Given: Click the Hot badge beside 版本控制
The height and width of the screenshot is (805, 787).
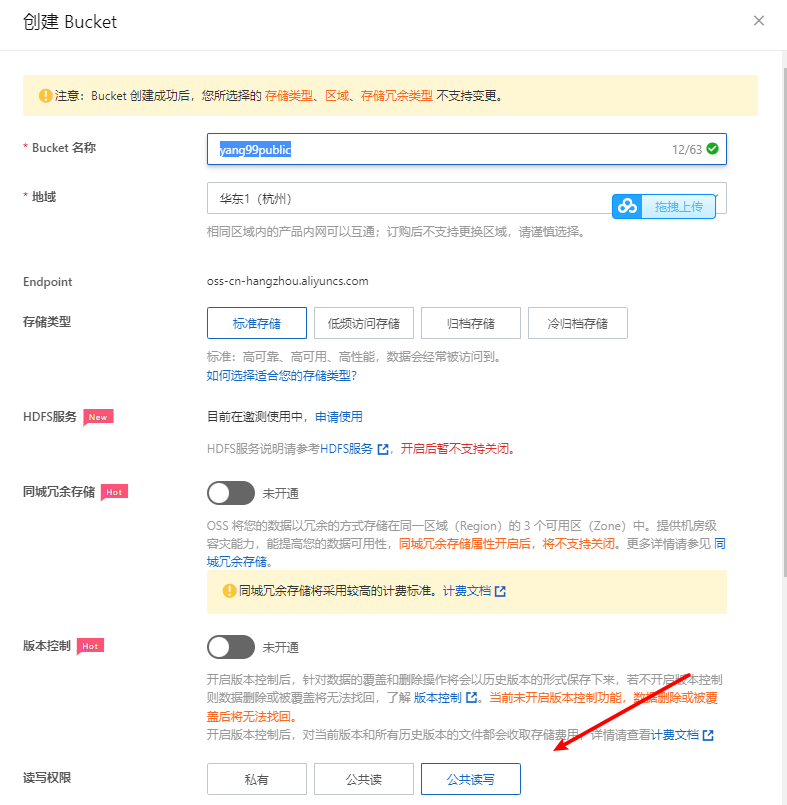Looking at the screenshot, I should [90, 646].
